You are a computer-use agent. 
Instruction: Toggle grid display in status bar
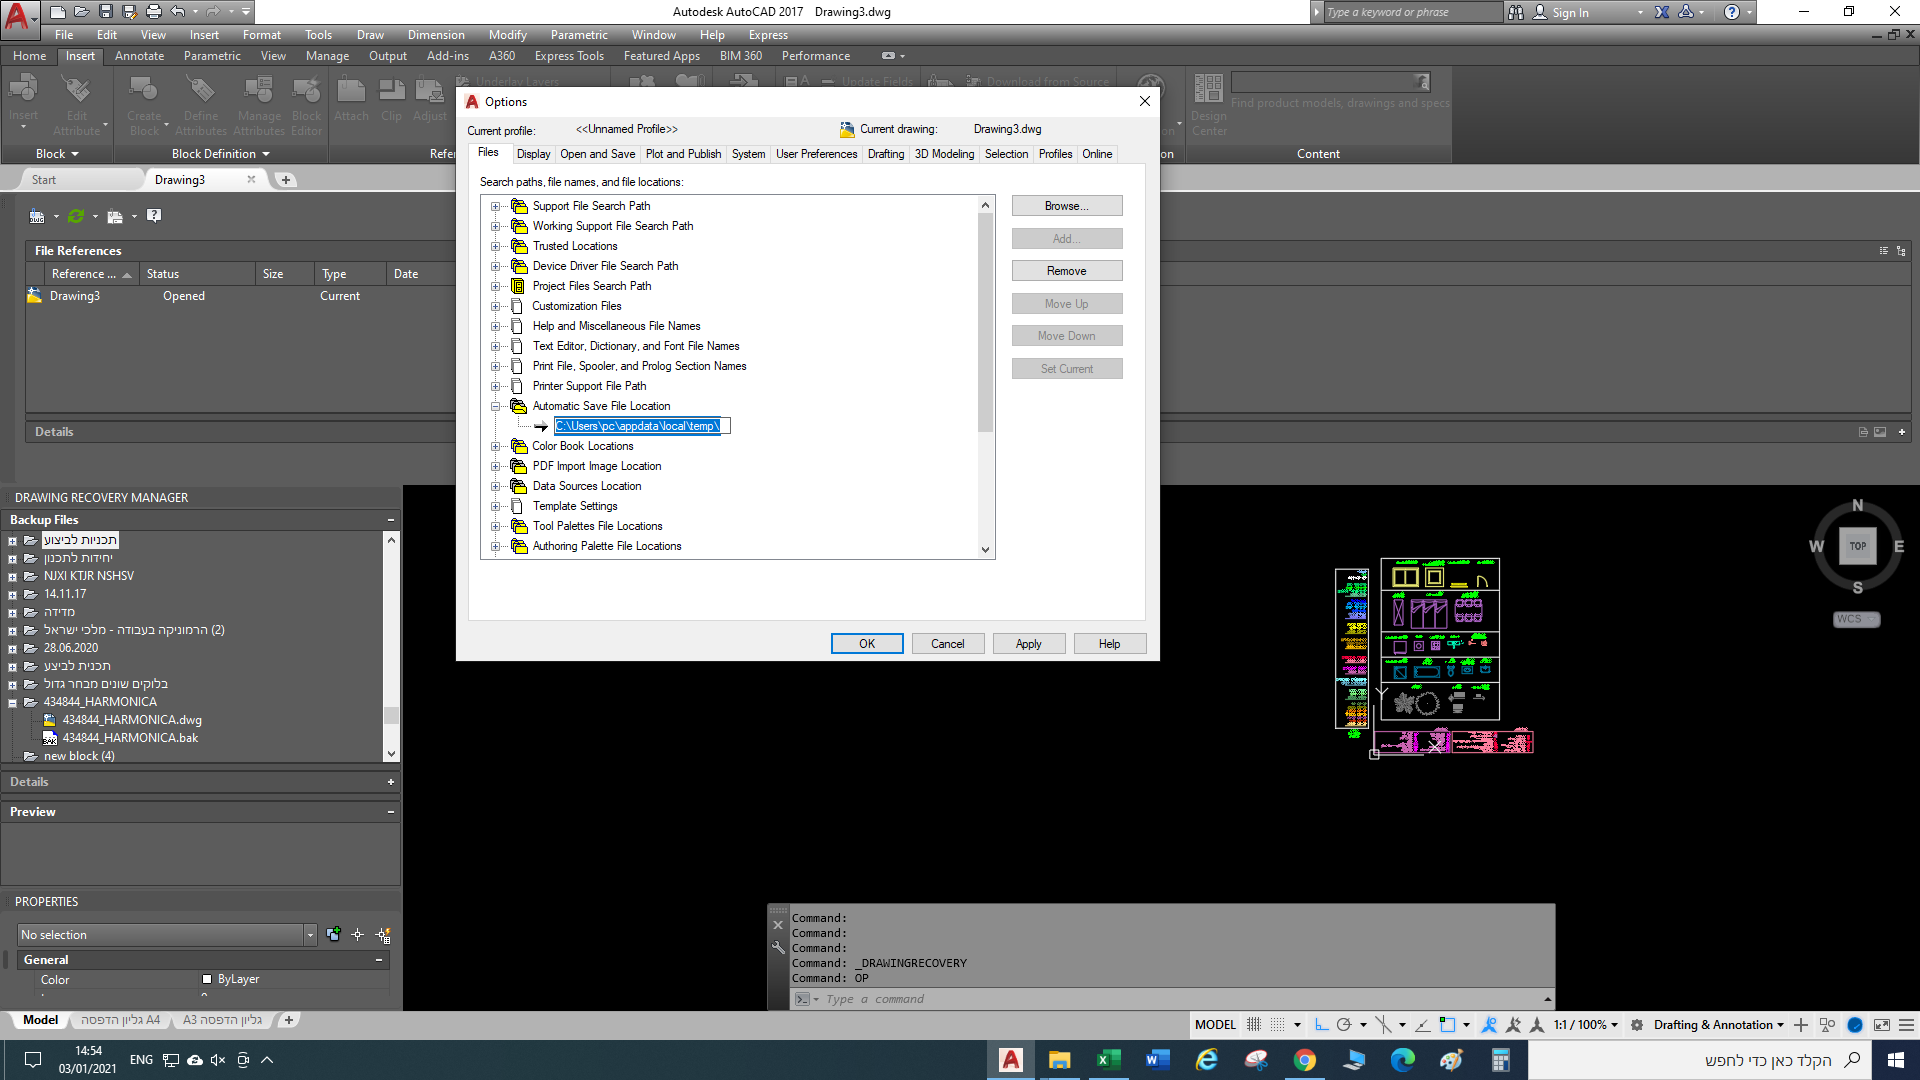tap(1254, 1025)
